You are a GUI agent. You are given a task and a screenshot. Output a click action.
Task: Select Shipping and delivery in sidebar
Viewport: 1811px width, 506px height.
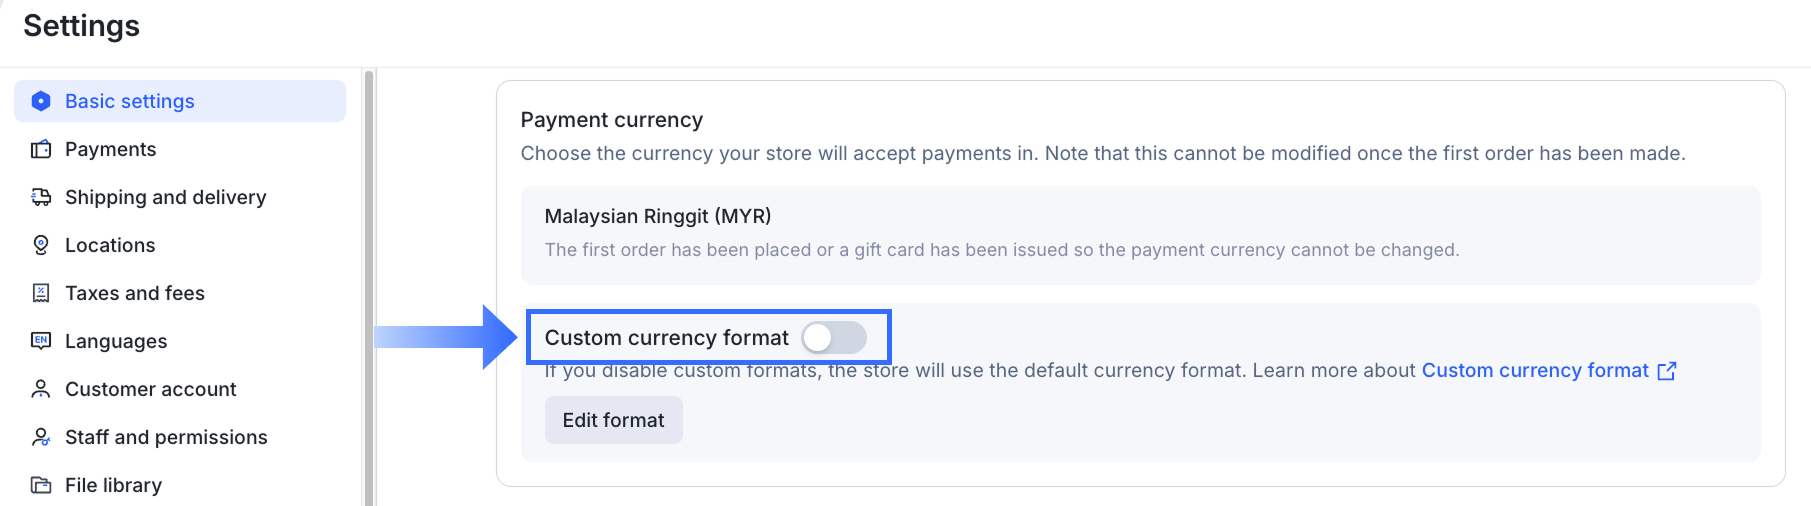point(165,197)
